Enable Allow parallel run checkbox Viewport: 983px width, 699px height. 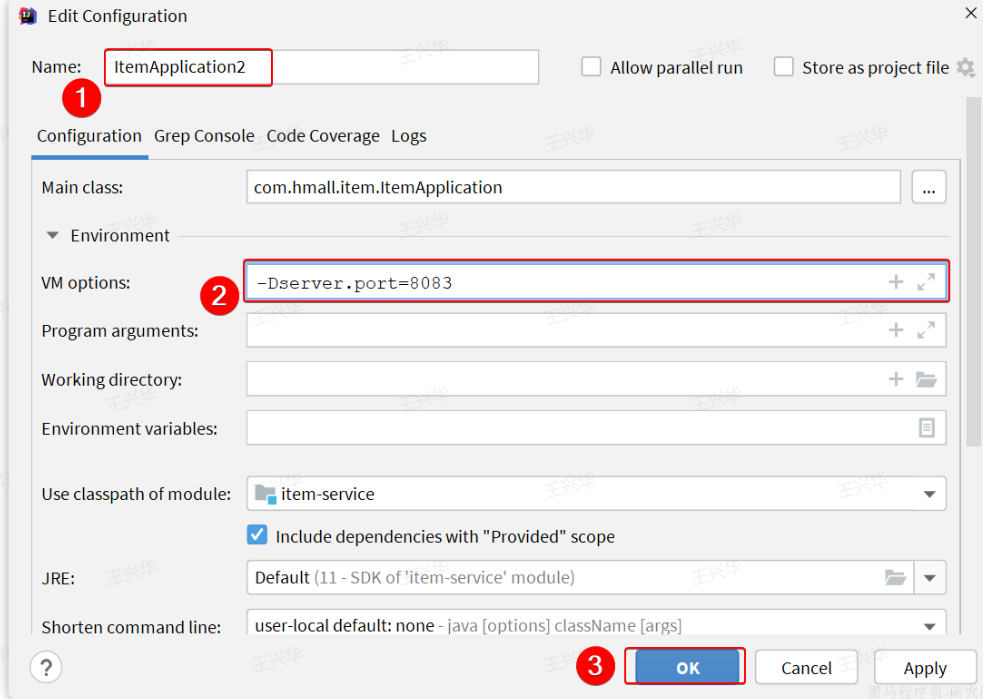[592, 67]
